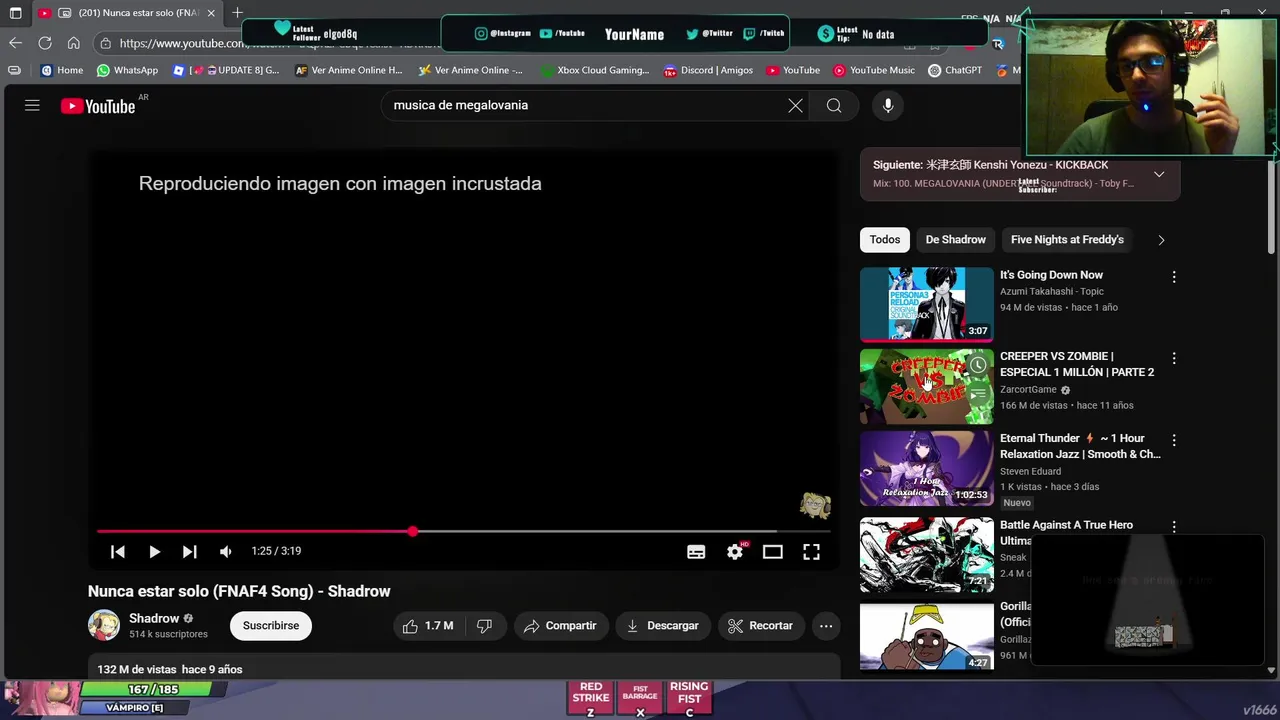This screenshot has height=720, width=1280.
Task: Open Eternal Thunder 1 Hour thumbnail
Action: pyautogui.click(x=927, y=468)
